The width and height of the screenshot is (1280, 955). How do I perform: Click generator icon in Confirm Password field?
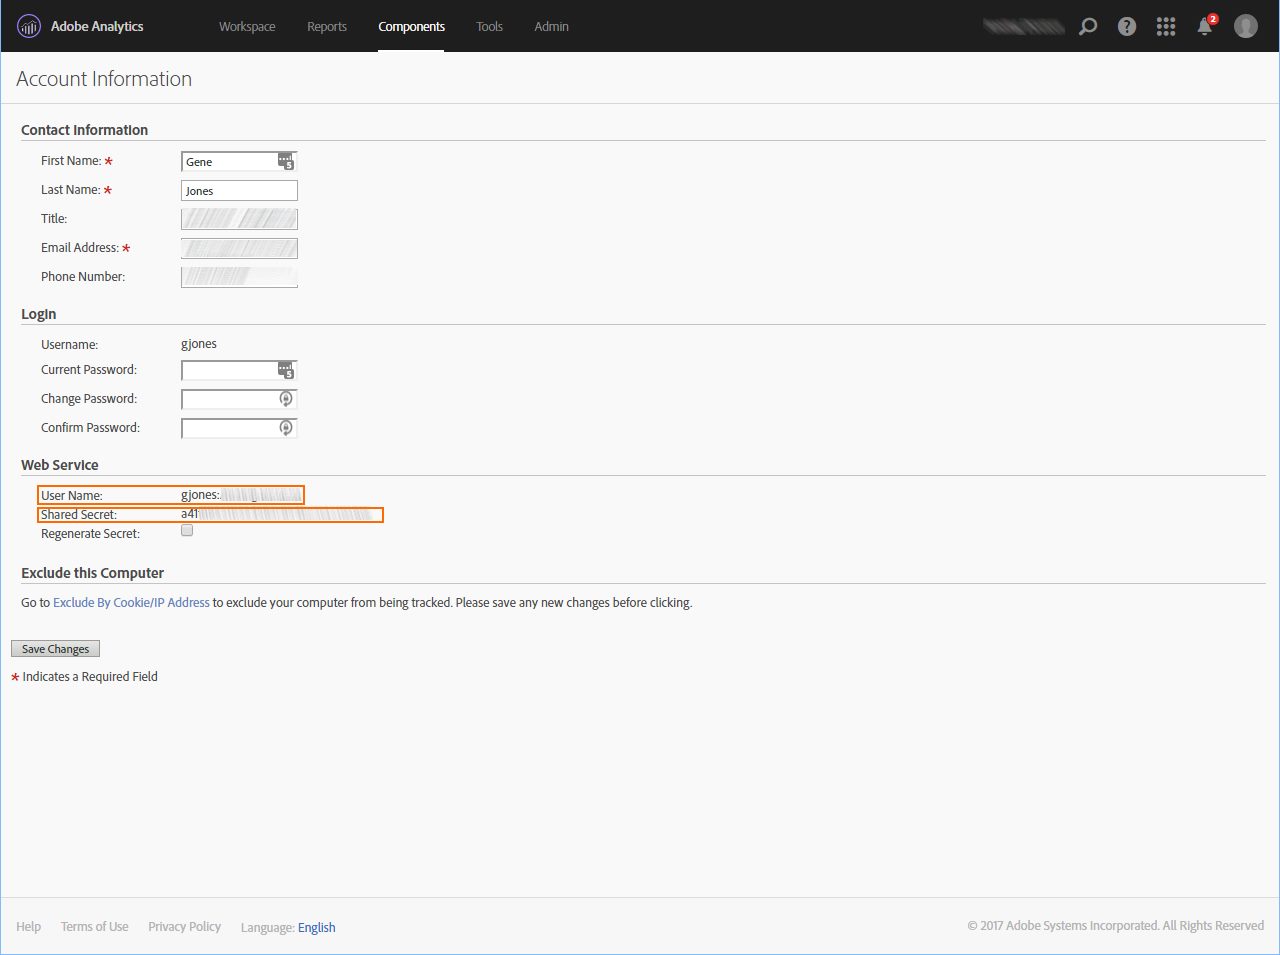[286, 428]
